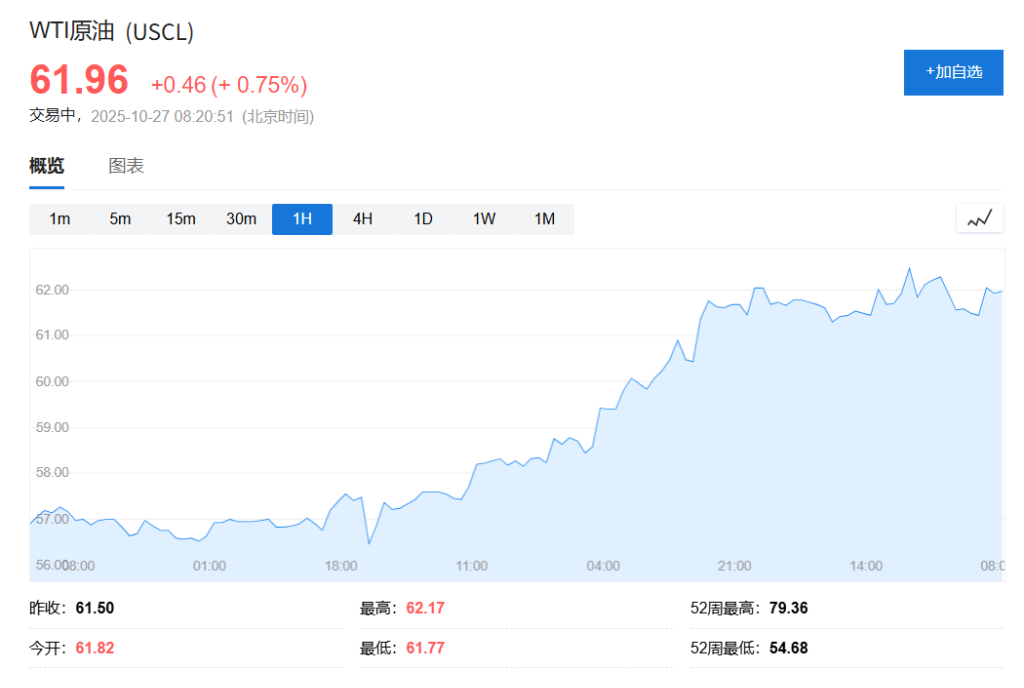1024x688 pixels.
Task: Select the active 1H interval button
Action: (x=302, y=219)
